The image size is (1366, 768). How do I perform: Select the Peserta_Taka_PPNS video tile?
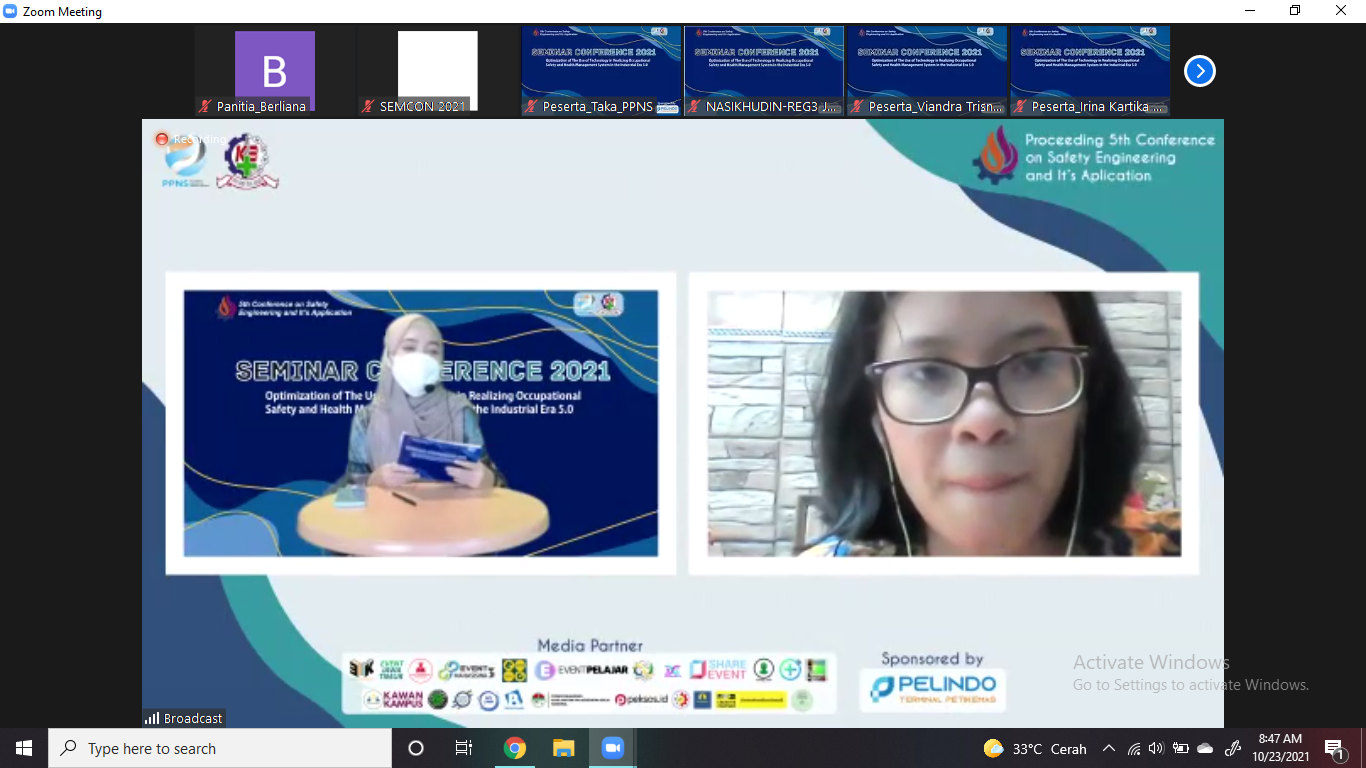pos(601,71)
